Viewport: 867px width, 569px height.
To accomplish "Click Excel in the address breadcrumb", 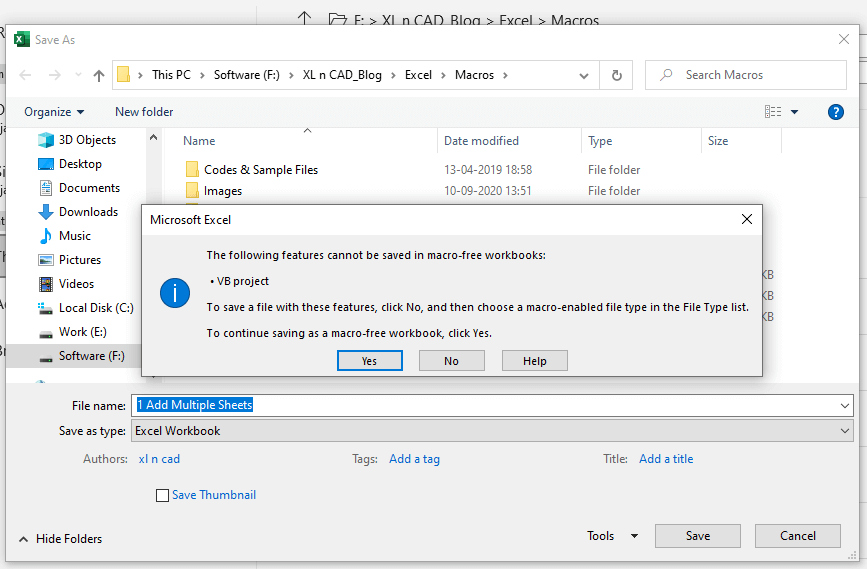I will coord(418,75).
